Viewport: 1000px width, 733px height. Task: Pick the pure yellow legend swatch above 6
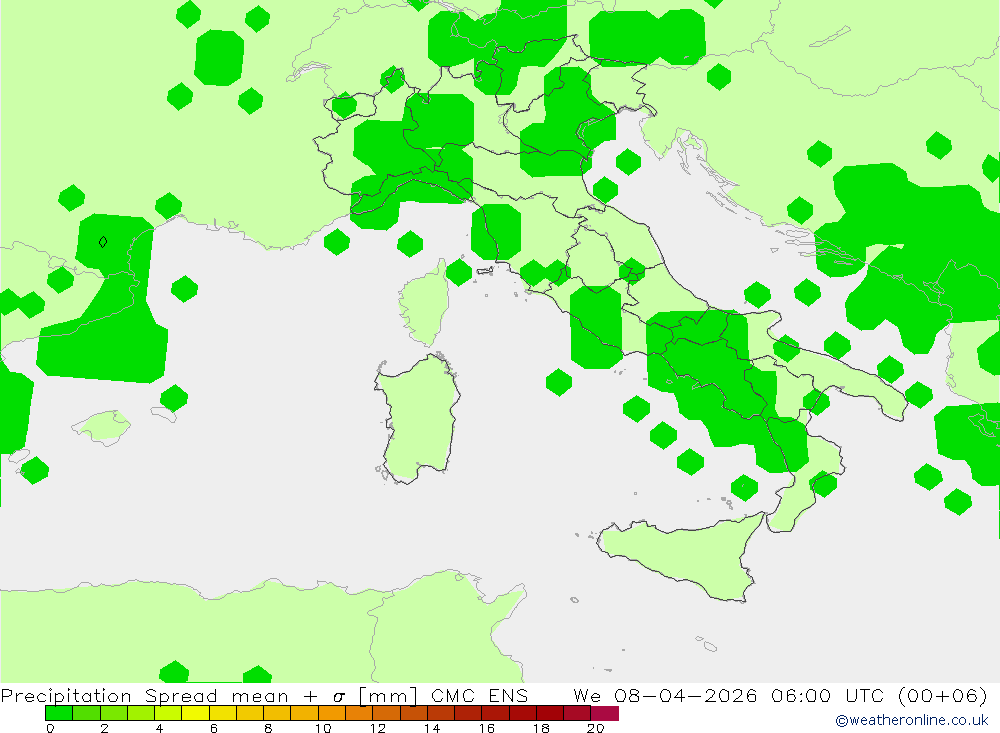(x=195, y=713)
